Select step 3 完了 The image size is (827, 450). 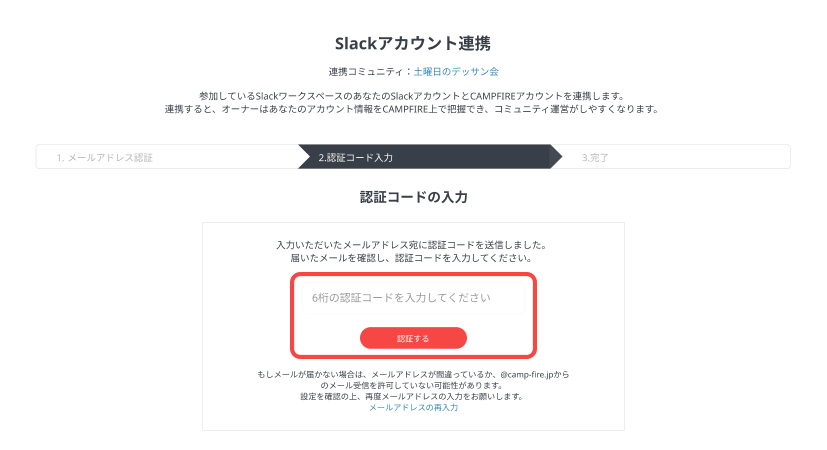595,158
